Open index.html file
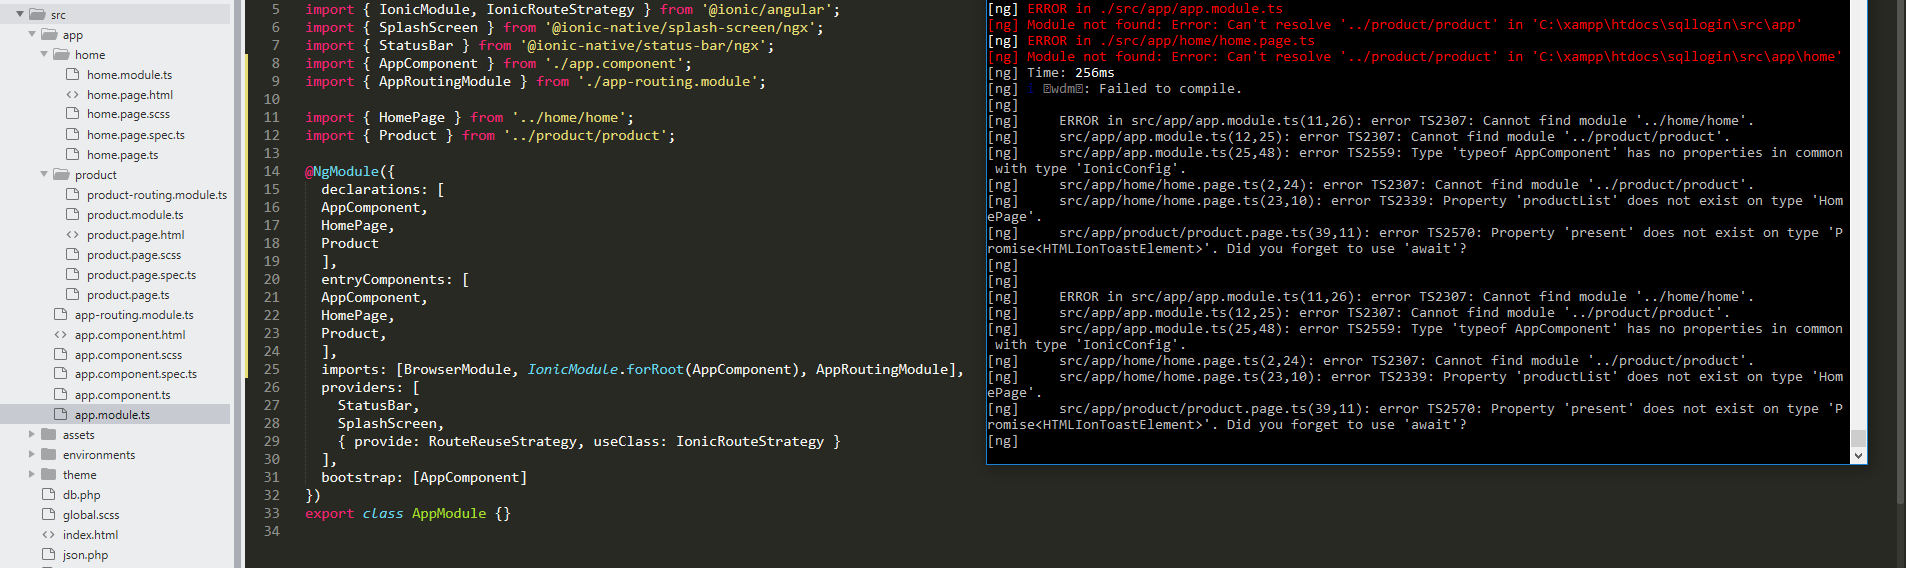 (x=90, y=535)
